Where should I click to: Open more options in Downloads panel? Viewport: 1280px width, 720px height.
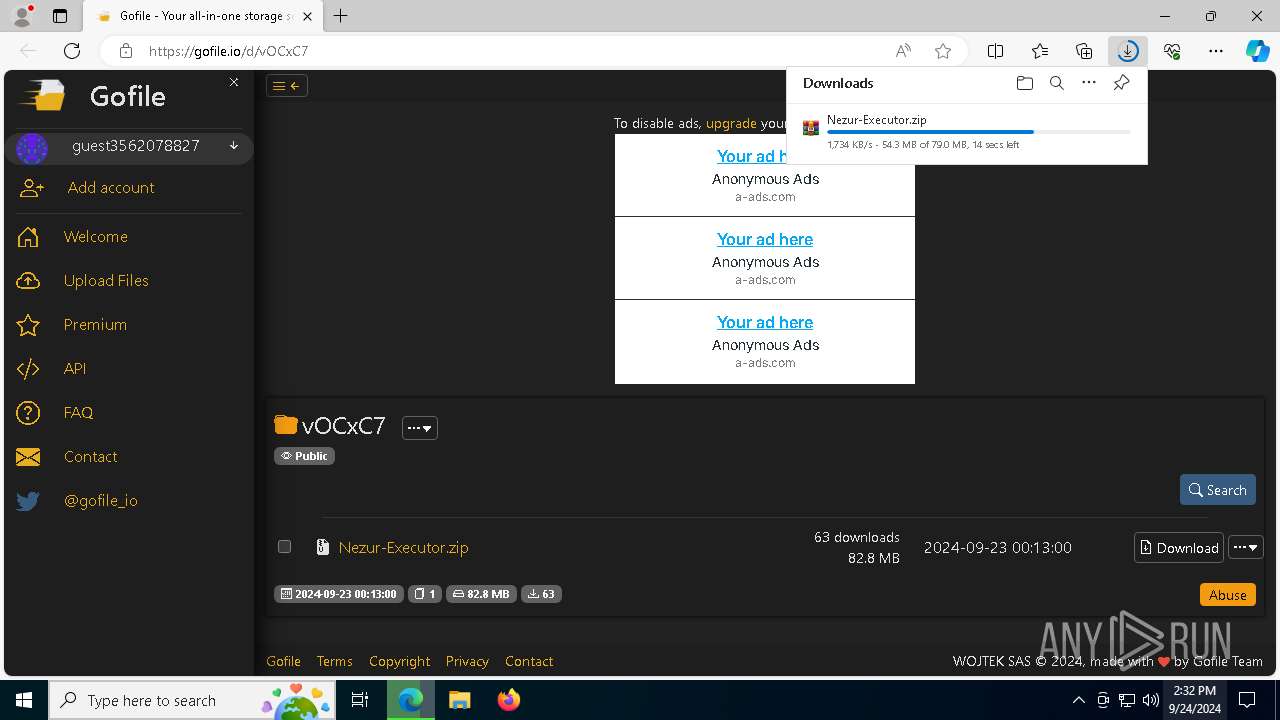click(x=1089, y=83)
